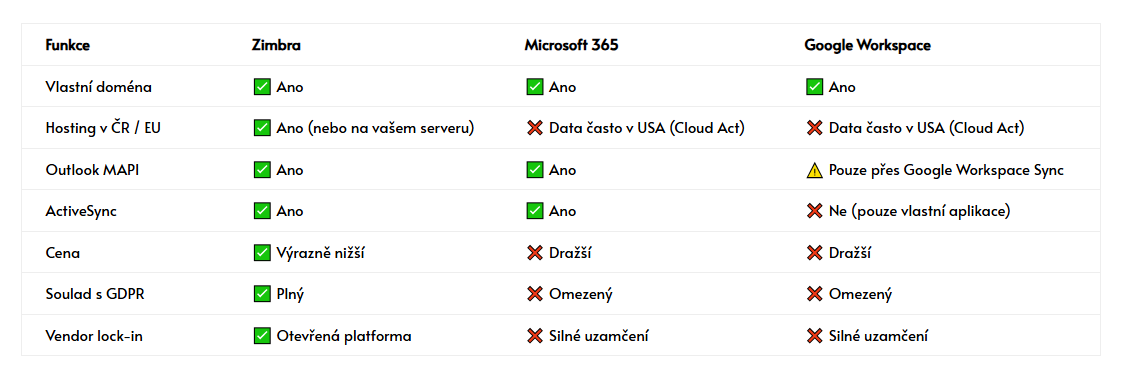The height and width of the screenshot is (387, 1124).
Task: Click red cross beside Microsoft 365 Data často v USA
Action: 534,128
